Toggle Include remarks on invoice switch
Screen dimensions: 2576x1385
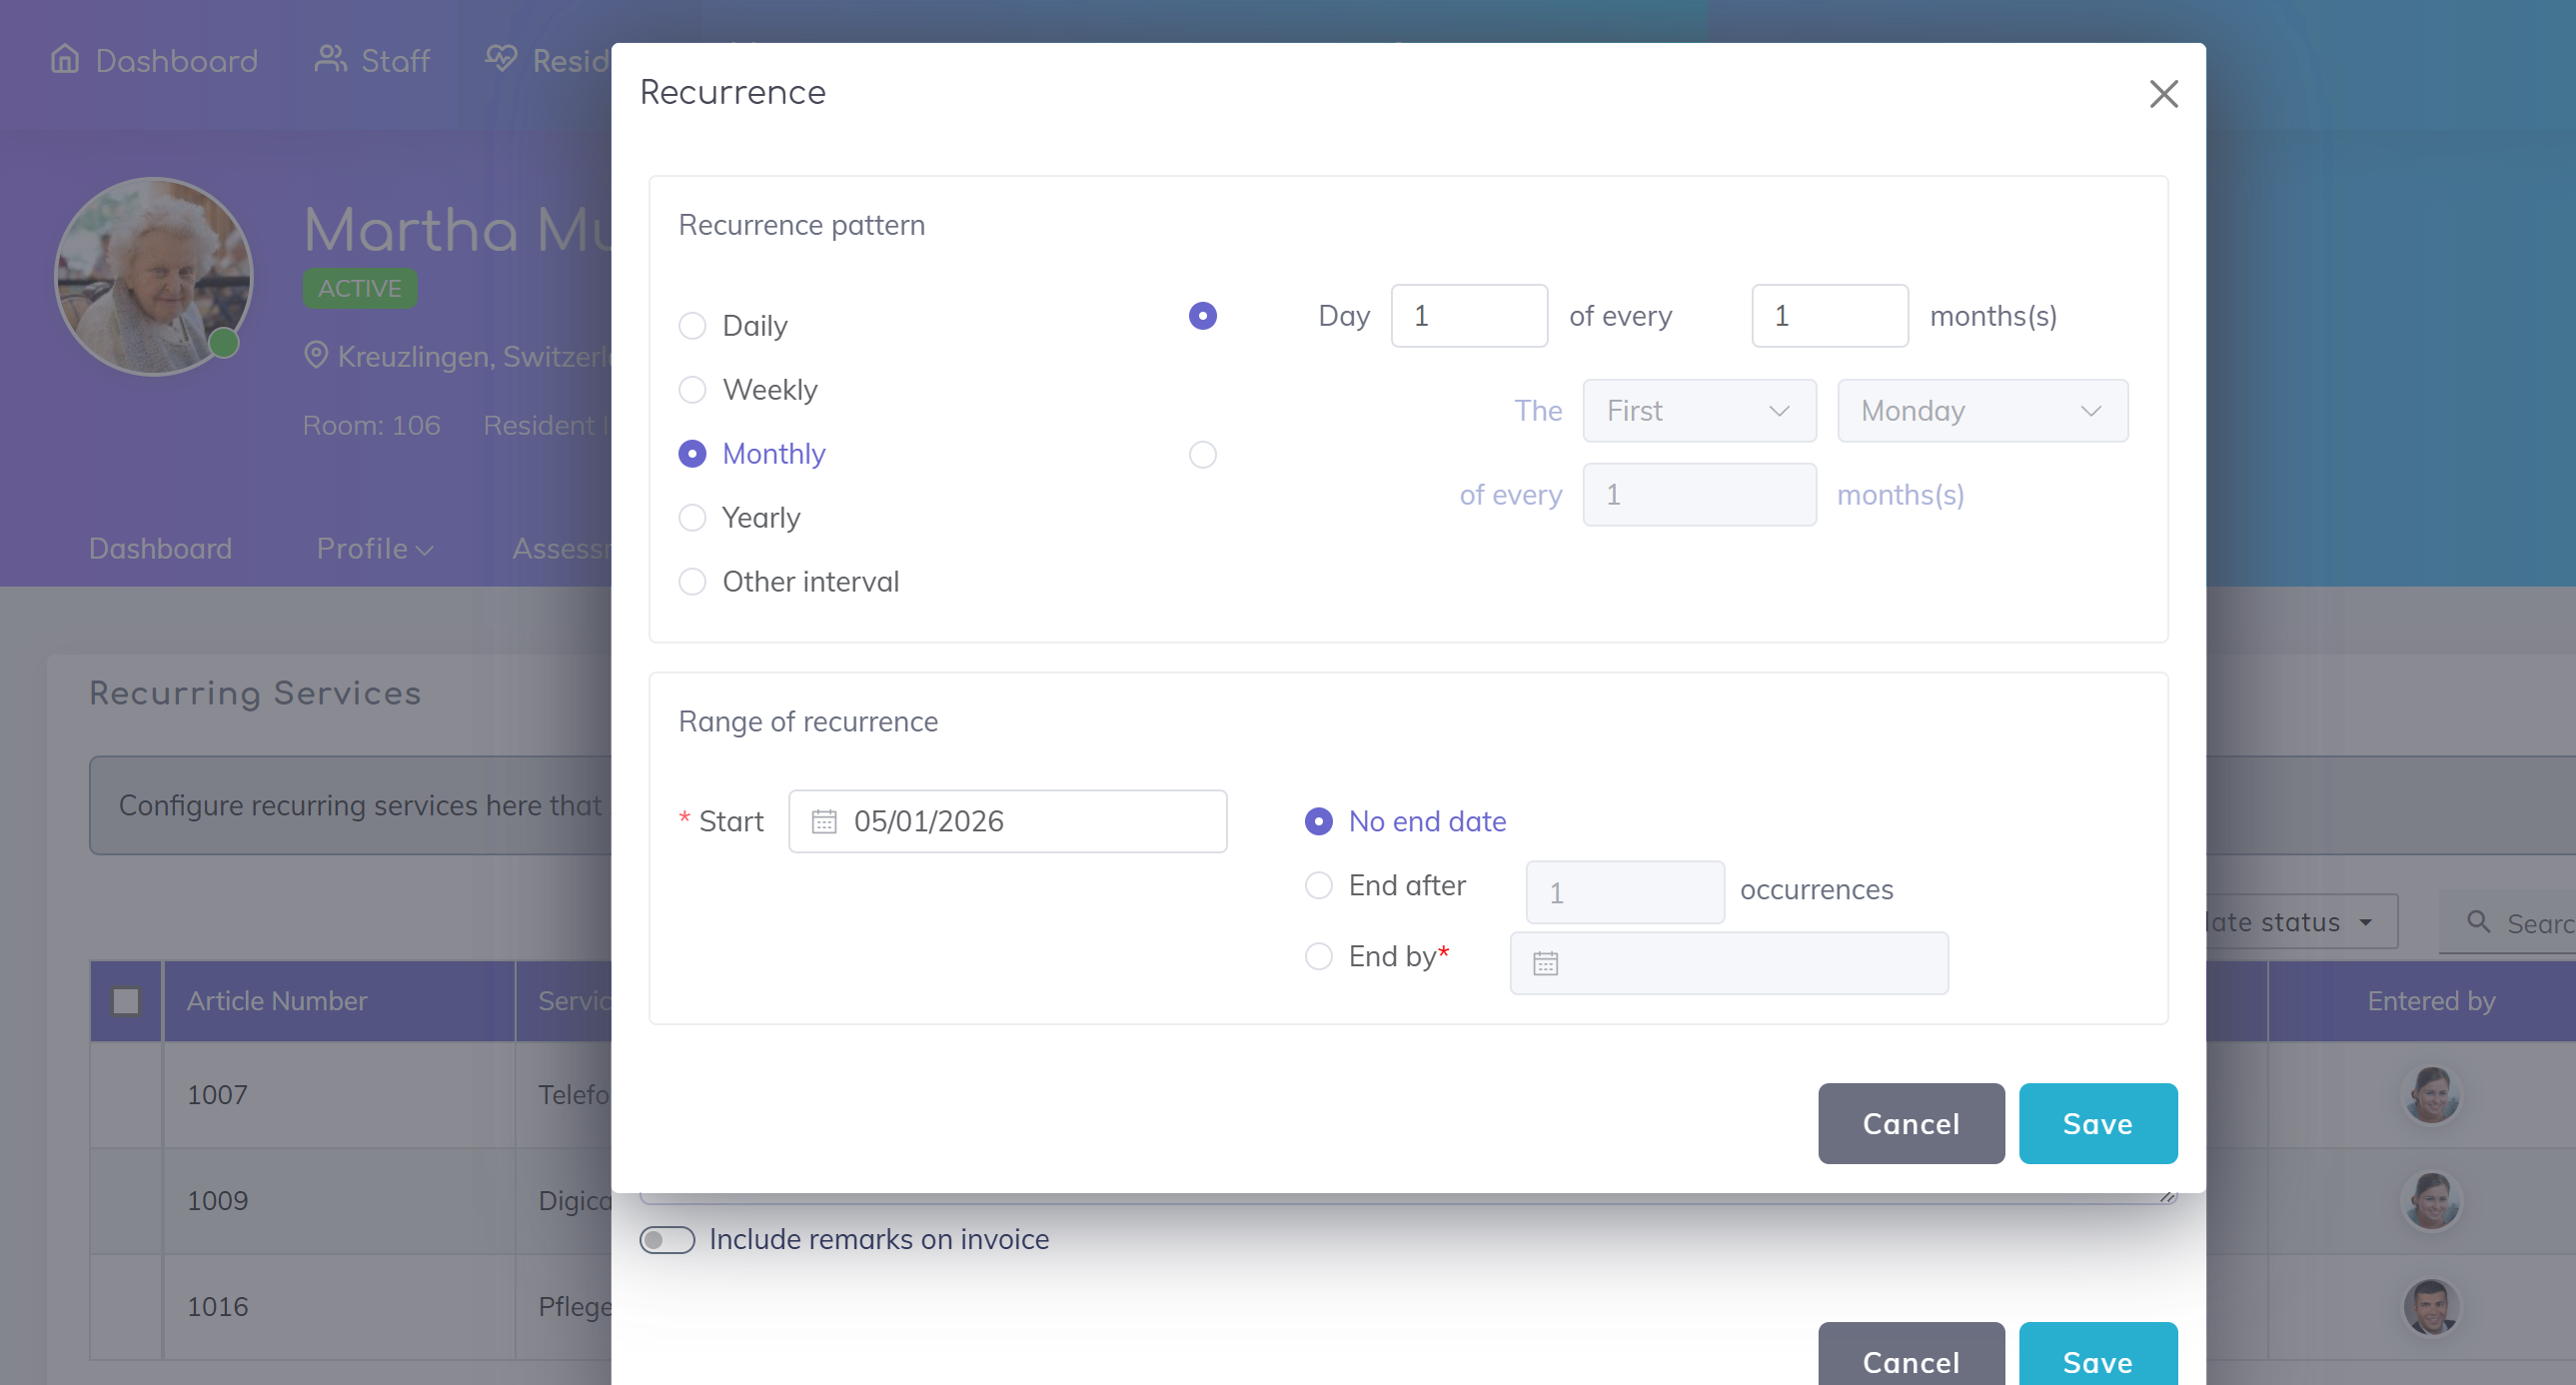pos(667,1239)
